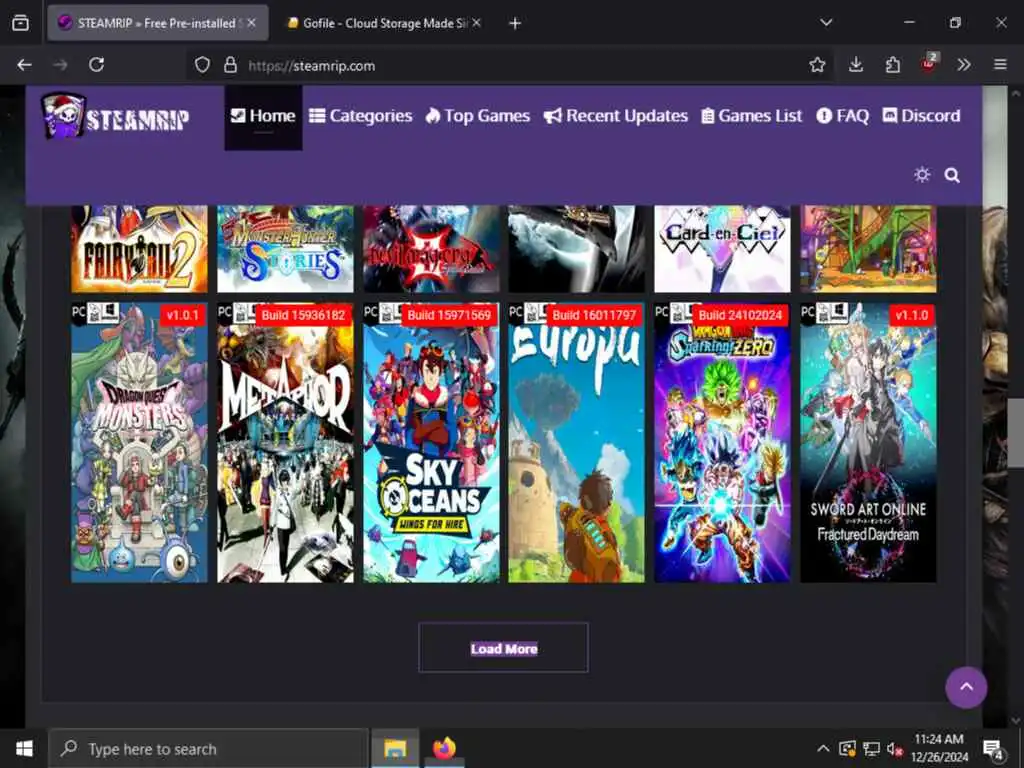Screen dimensions: 1024x768
Task: Click the taskbar search box
Action: point(209,748)
